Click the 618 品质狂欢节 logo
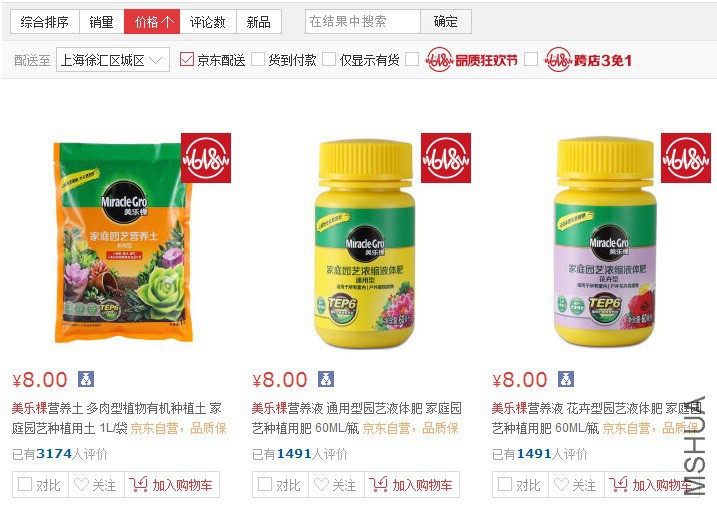717x511 pixels. point(471,60)
